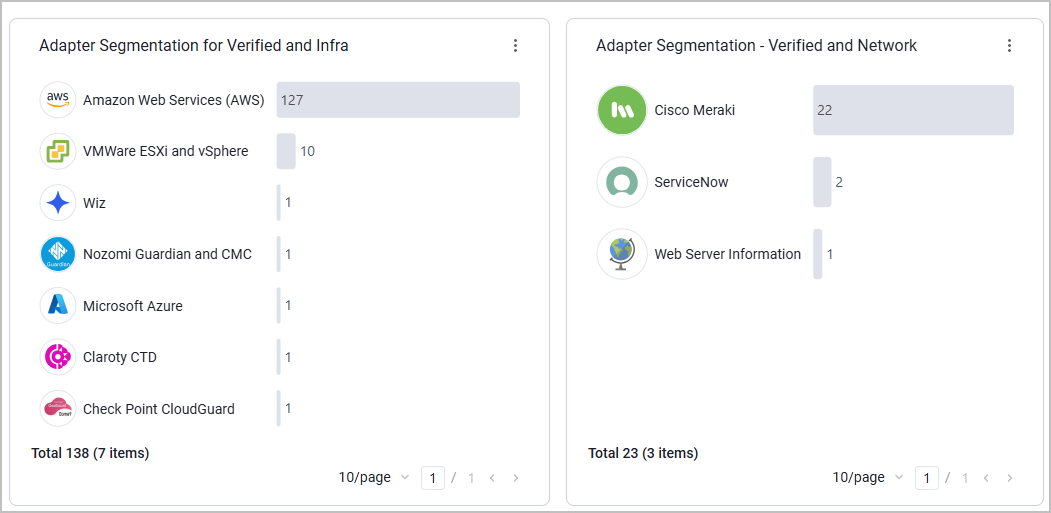Go to next page in Network chart
1051x513 pixels.
1009,478
